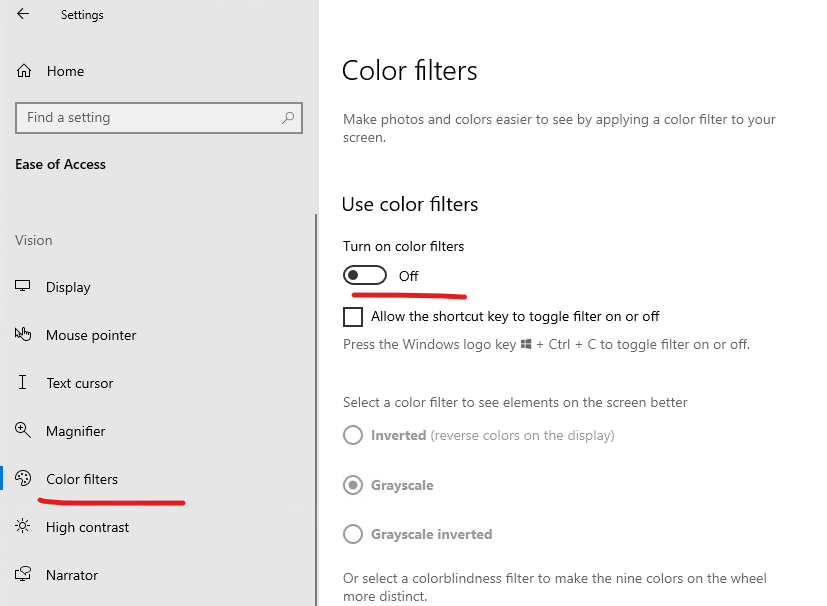Click the High contrast sun icon
The width and height of the screenshot is (827, 606).
22,527
